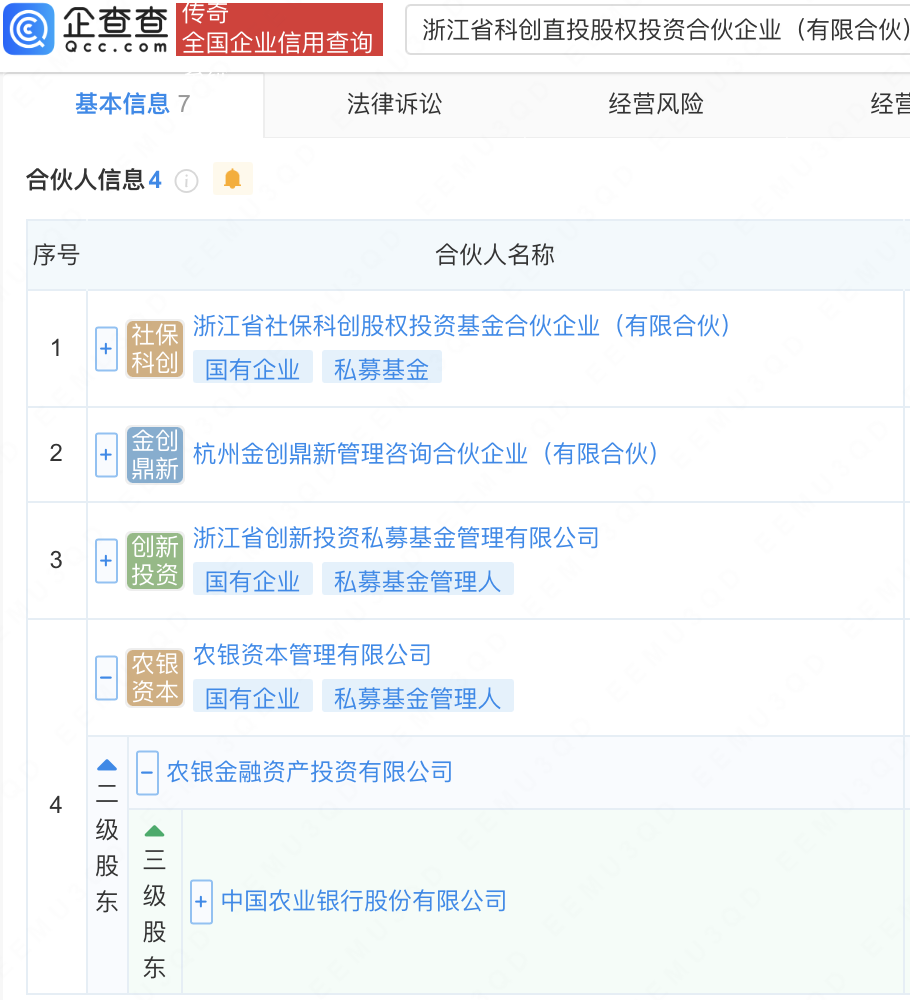Collapse 三级股东 using the green triangle
The image size is (910, 1000).
(x=154, y=831)
